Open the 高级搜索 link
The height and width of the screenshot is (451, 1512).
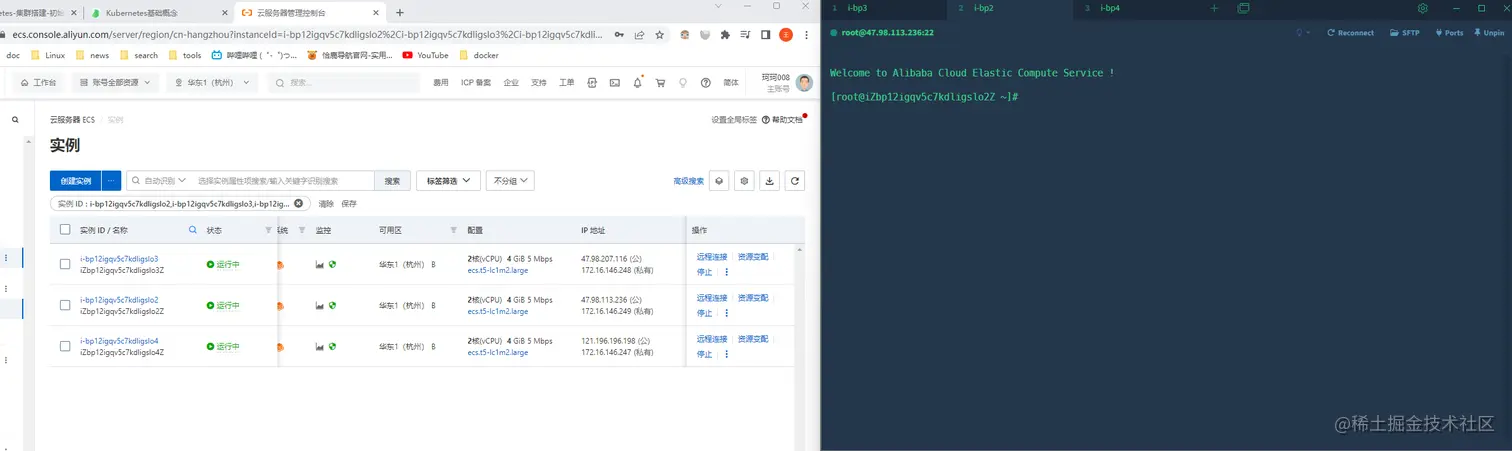click(x=689, y=181)
